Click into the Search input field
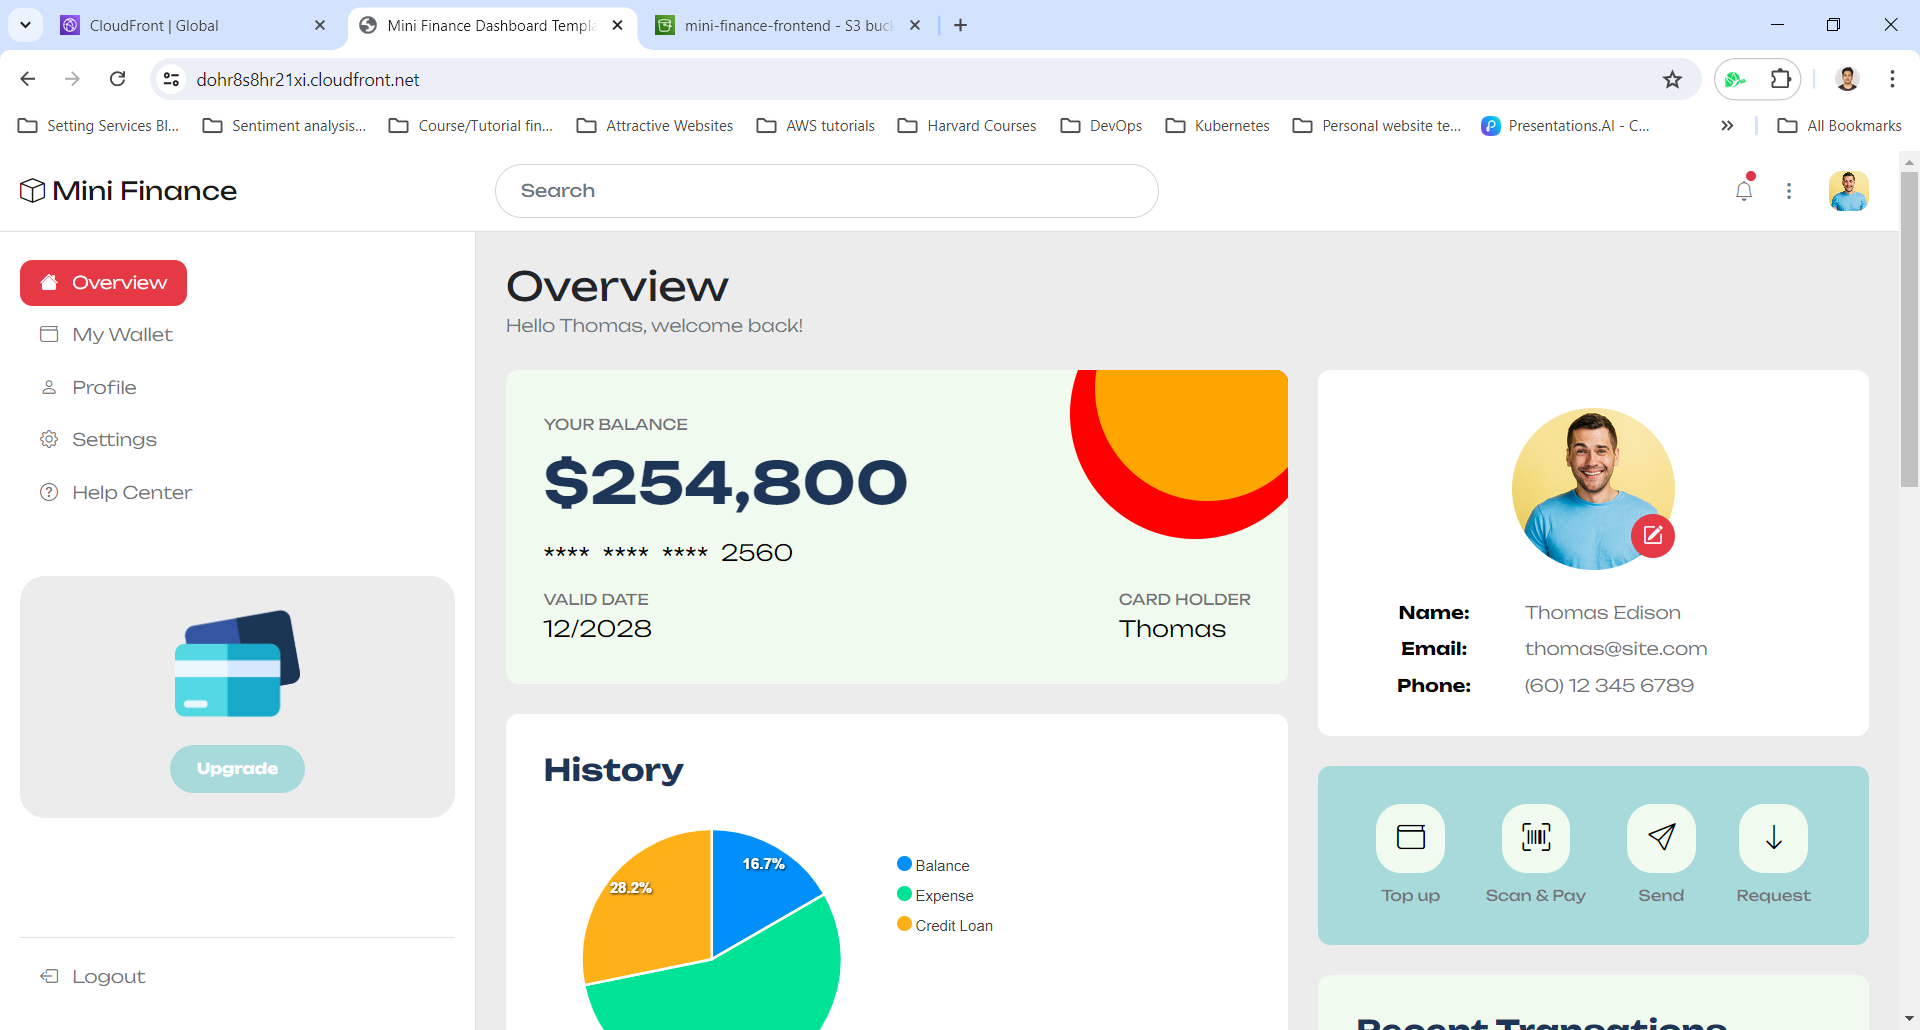This screenshot has width=1920, height=1030. pyautogui.click(x=826, y=191)
